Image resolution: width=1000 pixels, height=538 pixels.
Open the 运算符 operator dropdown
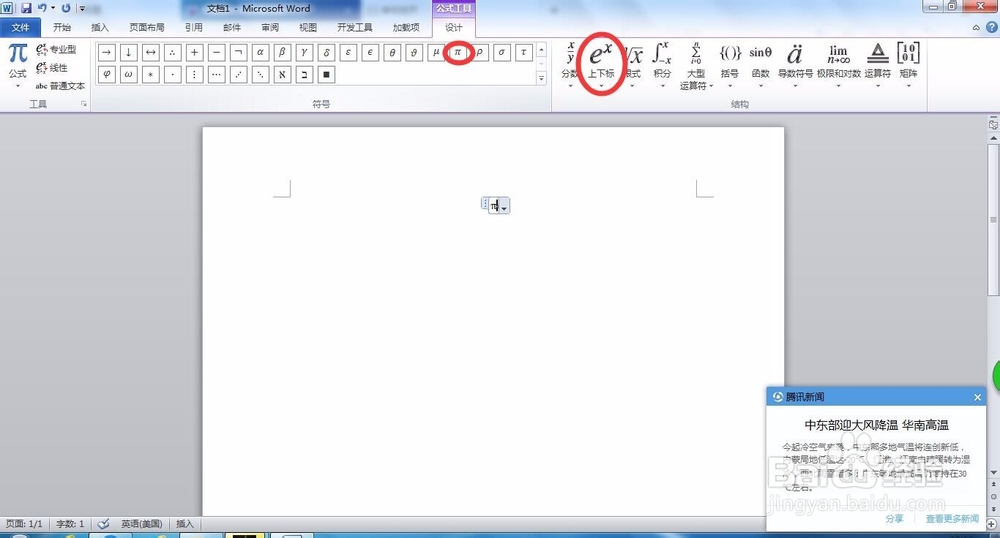[x=878, y=65]
